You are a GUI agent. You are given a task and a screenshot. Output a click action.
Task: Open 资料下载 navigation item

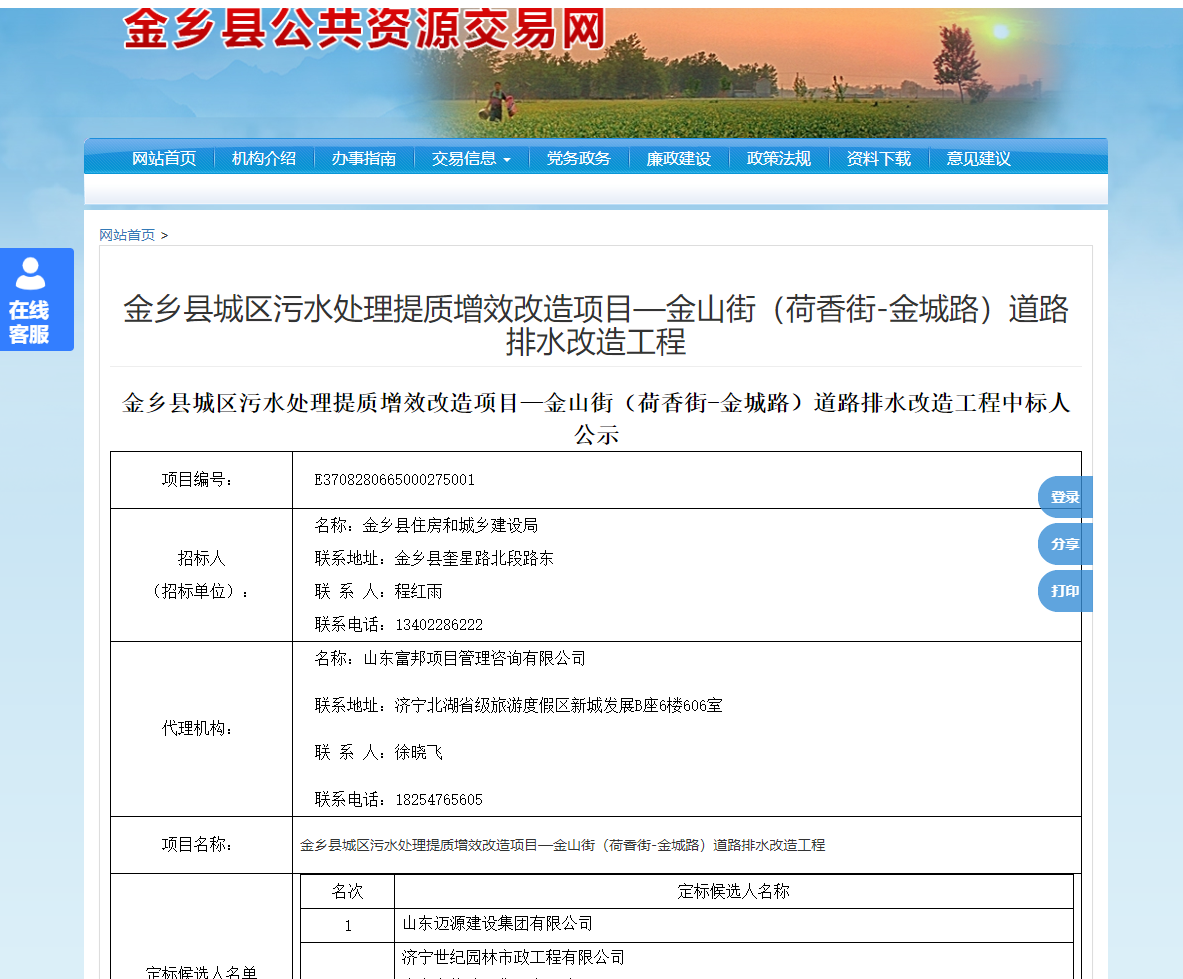tap(879, 158)
